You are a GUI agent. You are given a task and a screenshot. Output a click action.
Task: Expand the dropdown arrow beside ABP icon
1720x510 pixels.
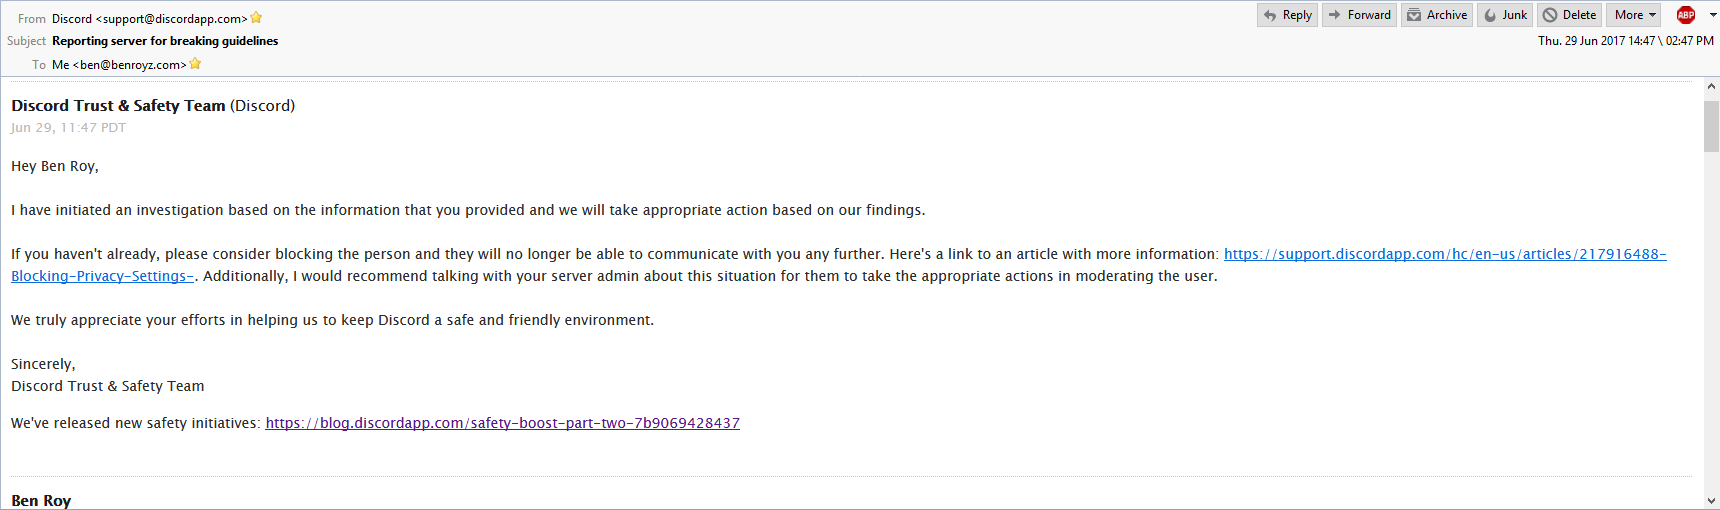[1712, 15]
